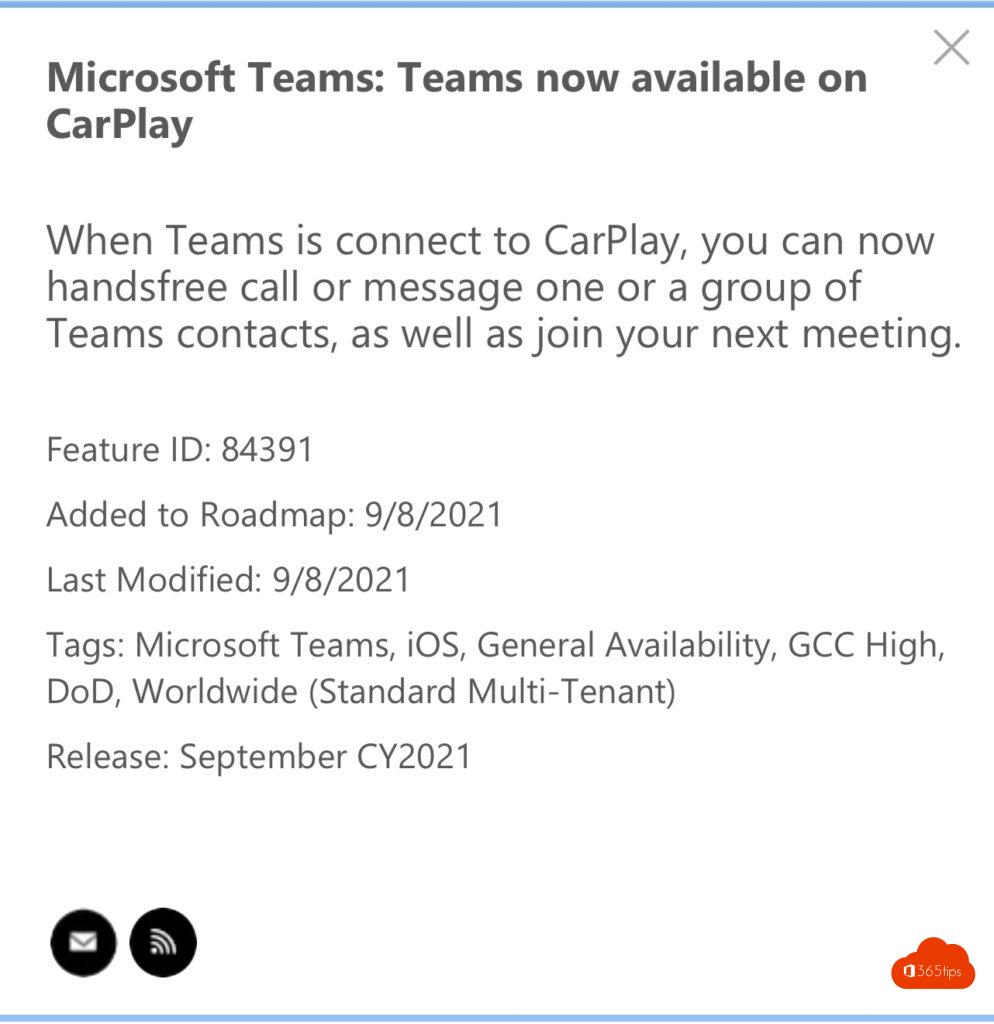
Task: Select the 'Microsoft Teams' tag
Action: 262,645
